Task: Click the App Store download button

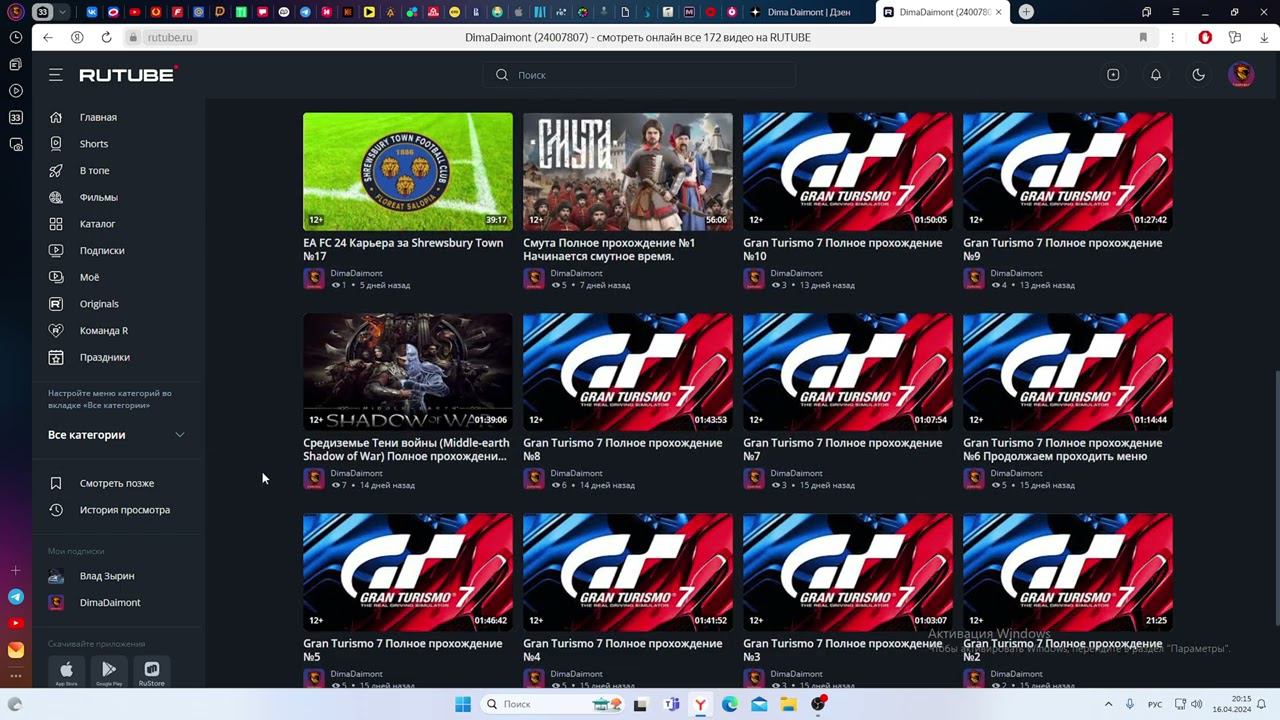Action: 66,672
